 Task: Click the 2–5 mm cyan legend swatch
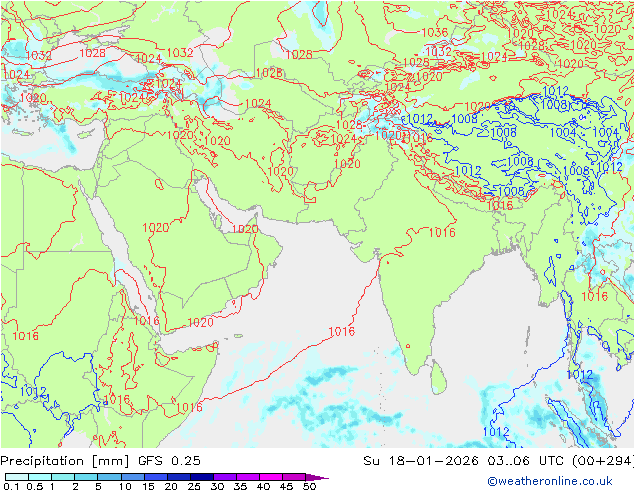pyautogui.click(x=86, y=477)
